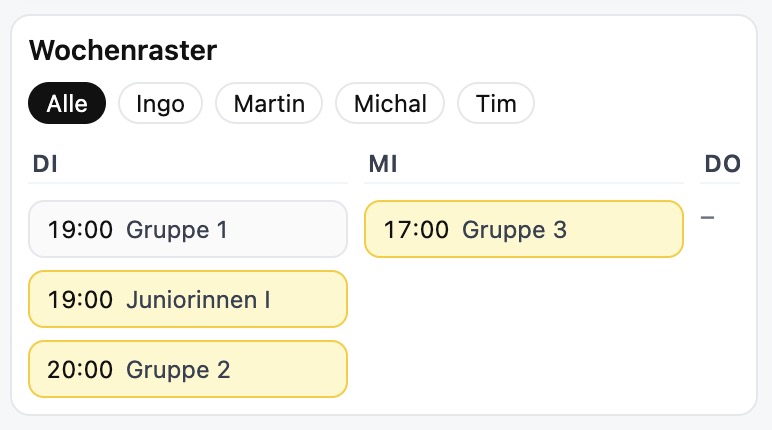Click the Wochenraster heading
The height and width of the screenshot is (430, 772).
tap(123, 50)
